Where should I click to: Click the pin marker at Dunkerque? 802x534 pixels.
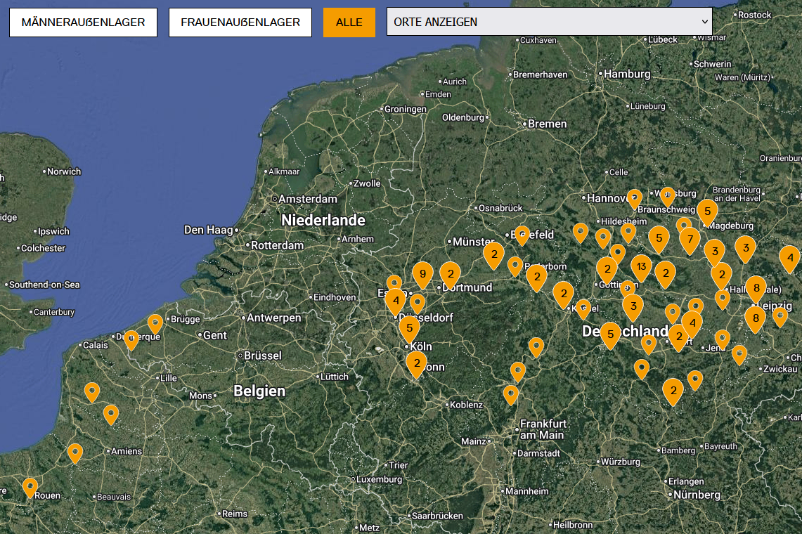tap(131, 338)
